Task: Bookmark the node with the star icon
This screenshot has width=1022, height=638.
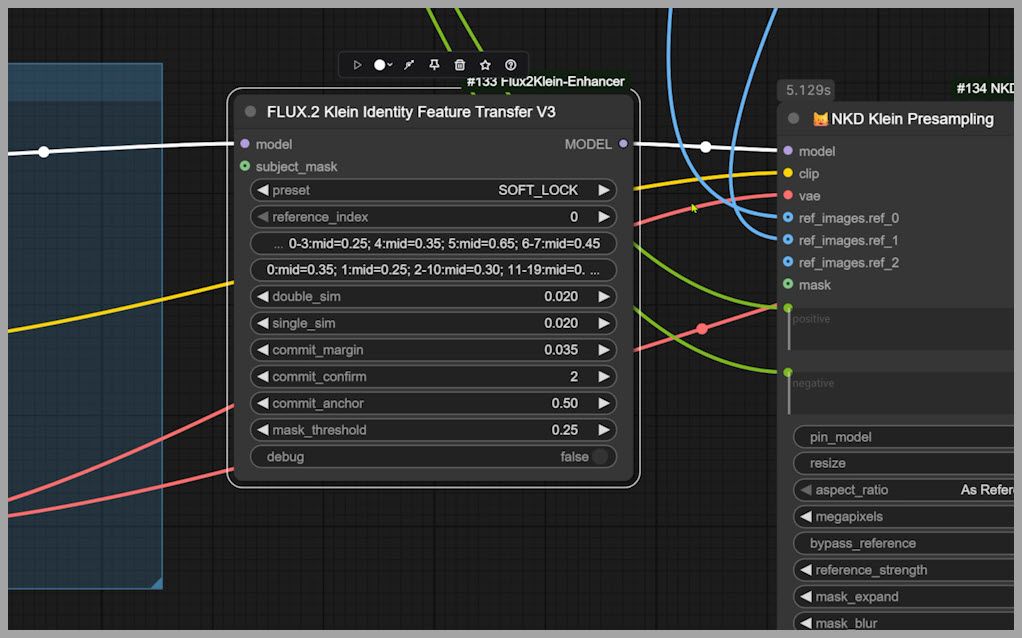Action: (485, 65)
